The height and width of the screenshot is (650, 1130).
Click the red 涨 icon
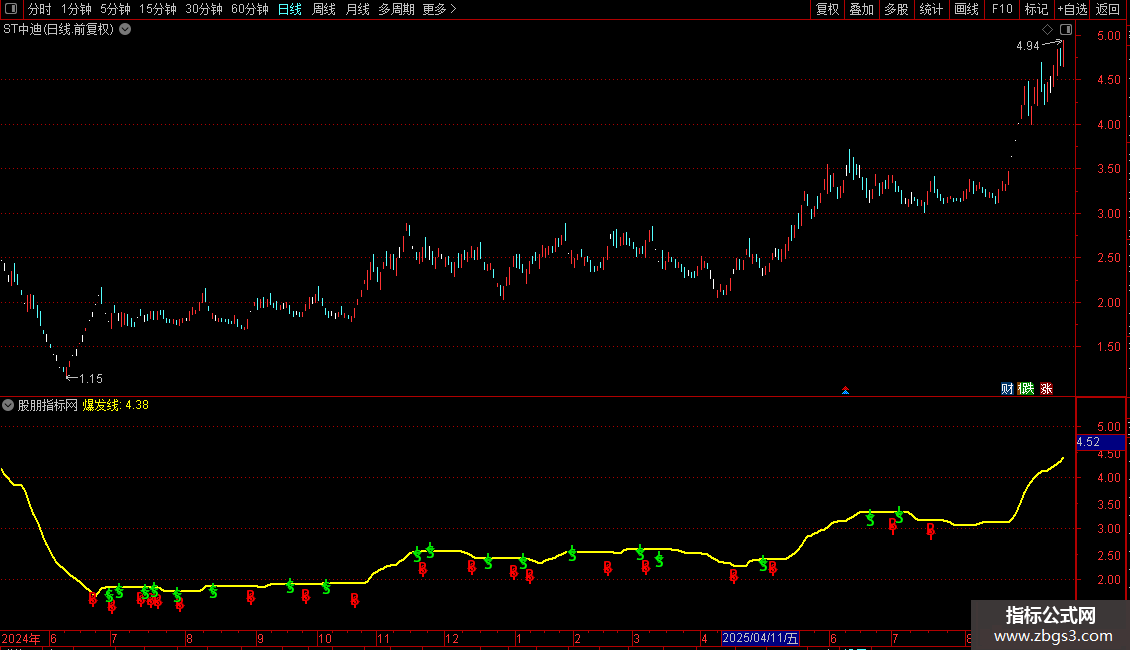click(x=1046, y=388)
